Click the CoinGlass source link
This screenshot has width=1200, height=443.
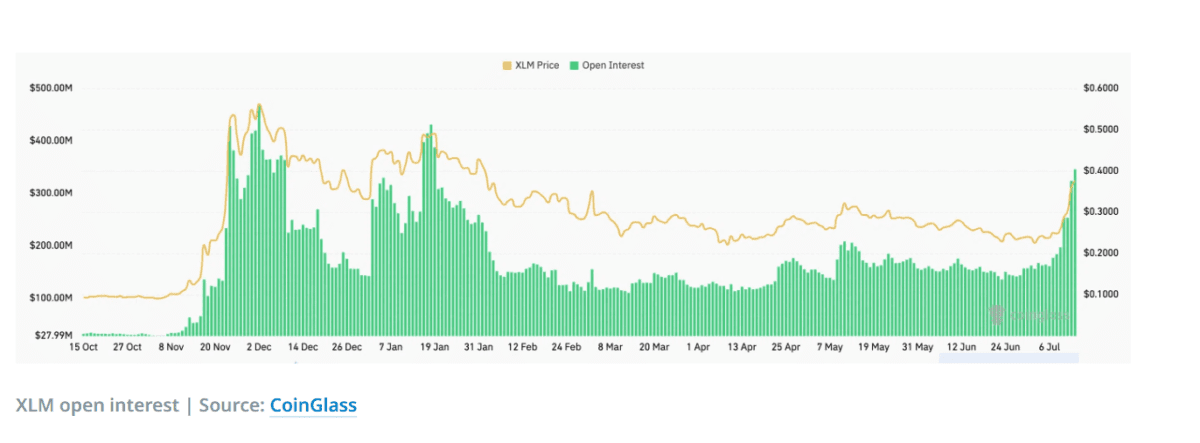pos(313,405)
